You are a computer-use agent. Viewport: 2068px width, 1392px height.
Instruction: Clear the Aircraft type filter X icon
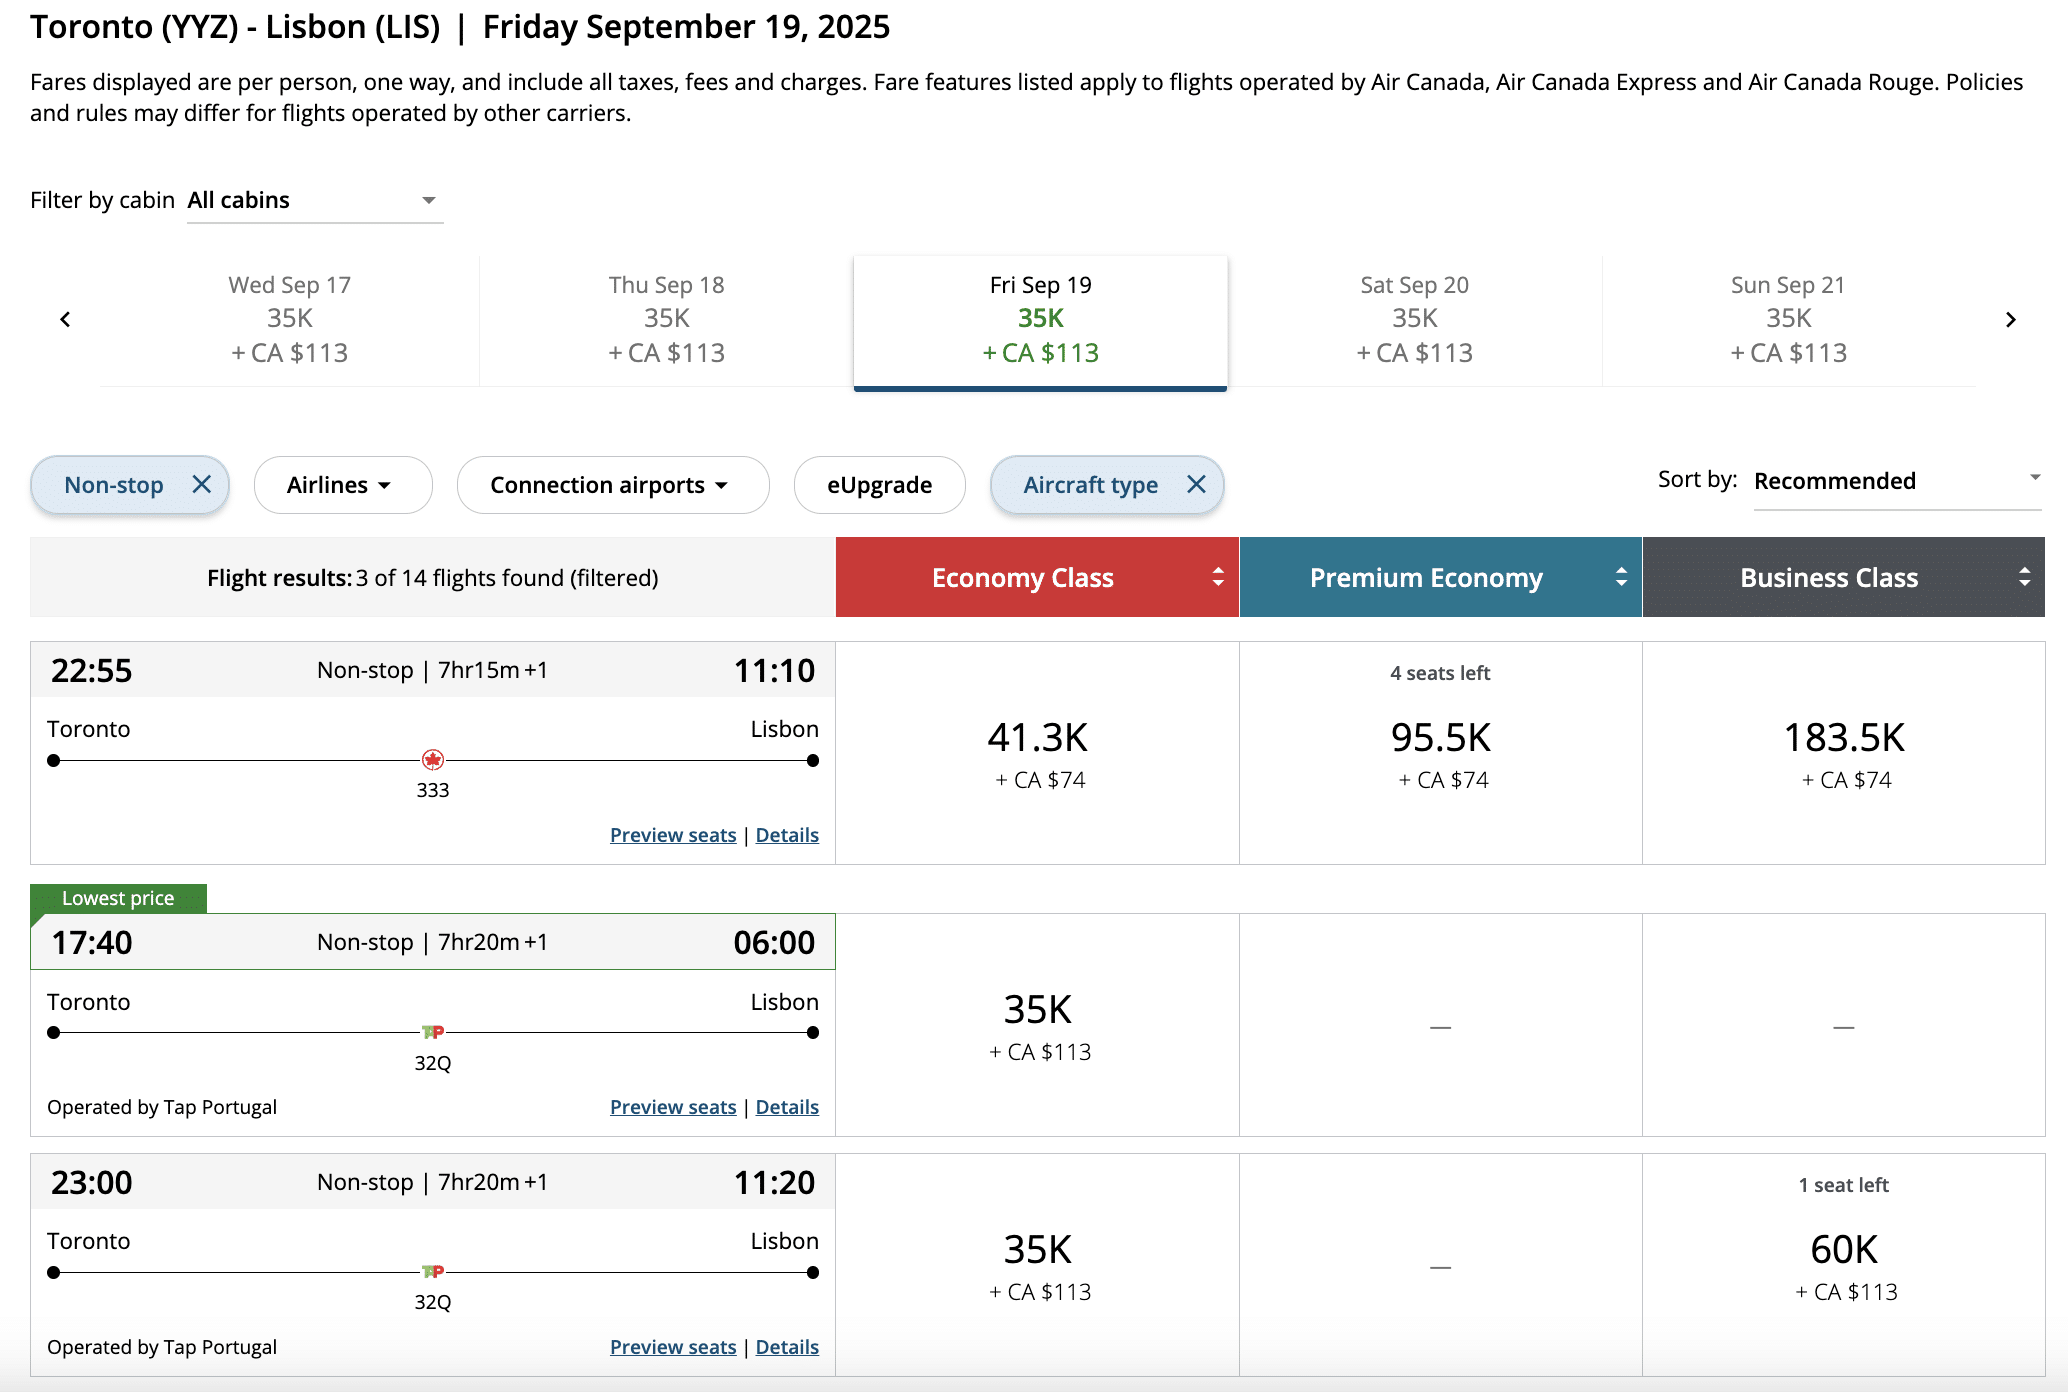coord(1196,485)
